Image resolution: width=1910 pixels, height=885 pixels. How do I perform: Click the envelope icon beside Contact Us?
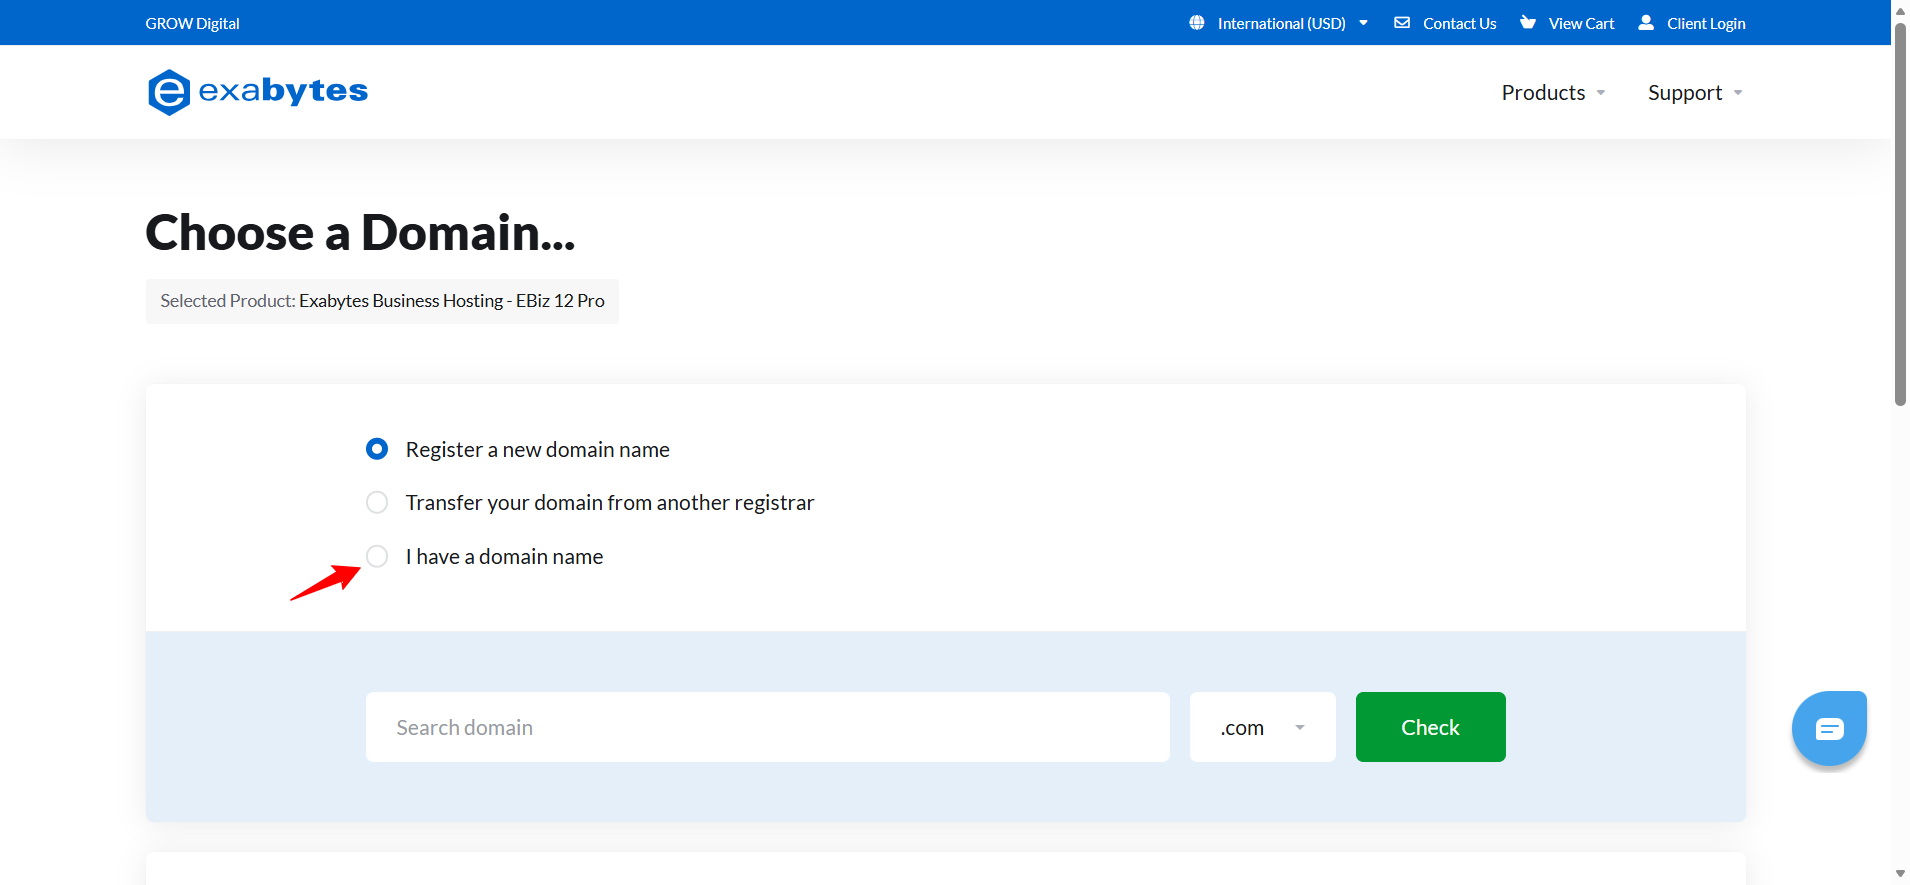(1402, 22)
